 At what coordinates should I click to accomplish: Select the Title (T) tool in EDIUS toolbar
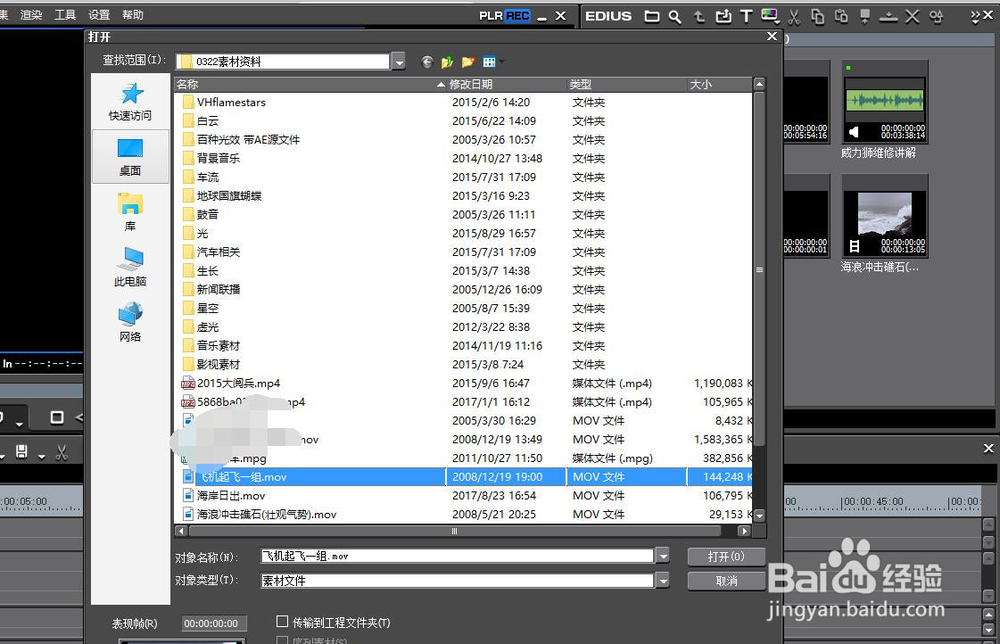coord(745,16)
